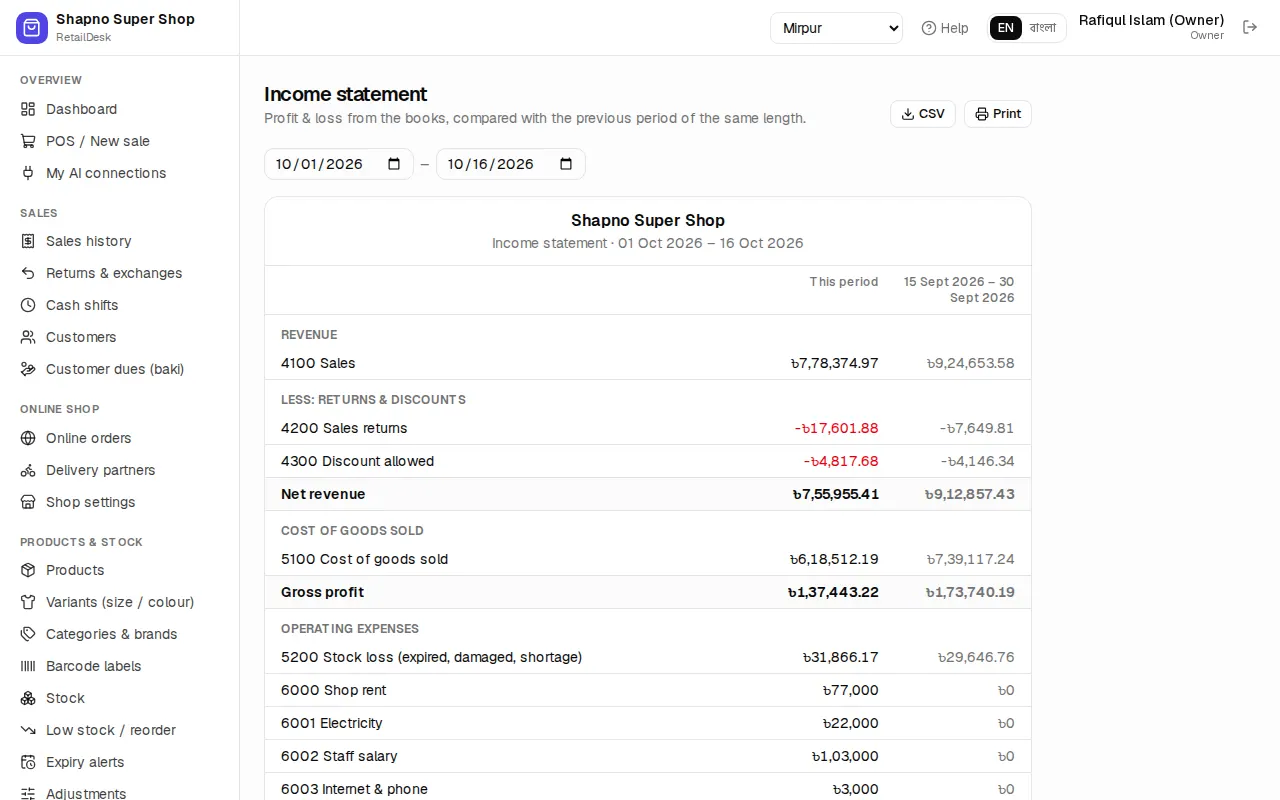This screenshot has height=800, width=1280.
Task: Download the CSV export
Action: coord(923,114)
